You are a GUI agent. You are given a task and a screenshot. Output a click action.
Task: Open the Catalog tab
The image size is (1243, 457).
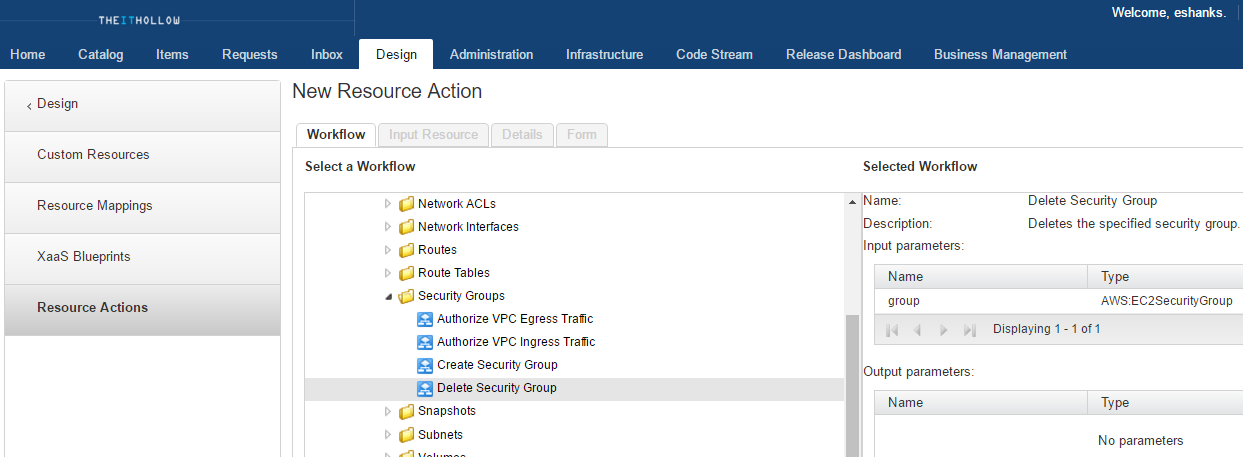click(101, 55)
